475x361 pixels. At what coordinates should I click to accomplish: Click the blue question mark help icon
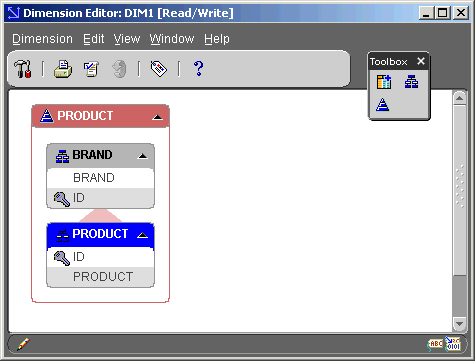click(x=198, y=68)
